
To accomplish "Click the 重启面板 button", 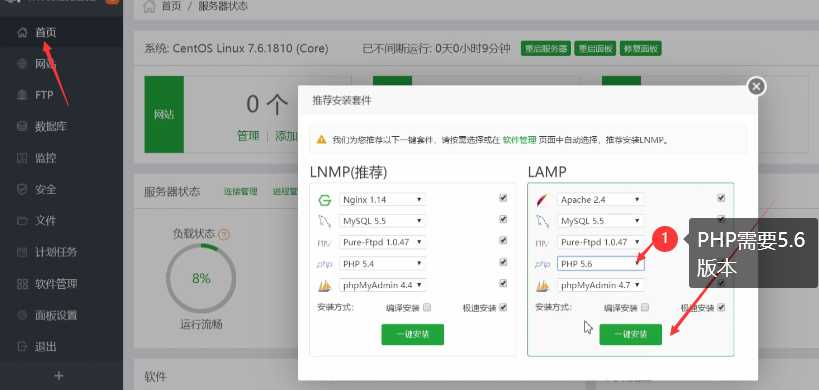I will pyautogui.click(x=595, y=49).
